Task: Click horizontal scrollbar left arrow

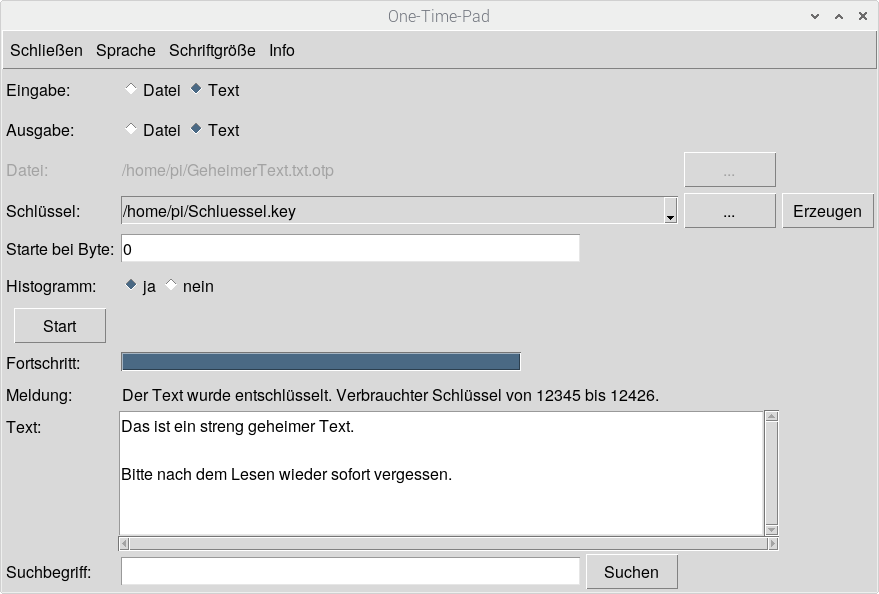Action: pyautogui.click(x=124, y=544)
